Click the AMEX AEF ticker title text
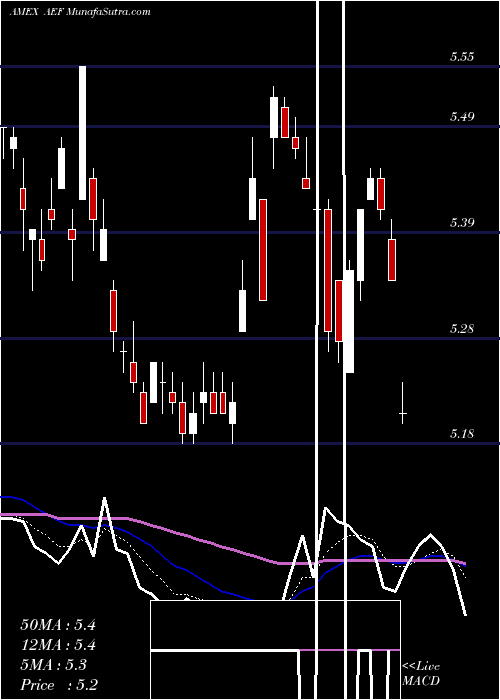Viewport: 500px width, 700px height. (80, 12)
